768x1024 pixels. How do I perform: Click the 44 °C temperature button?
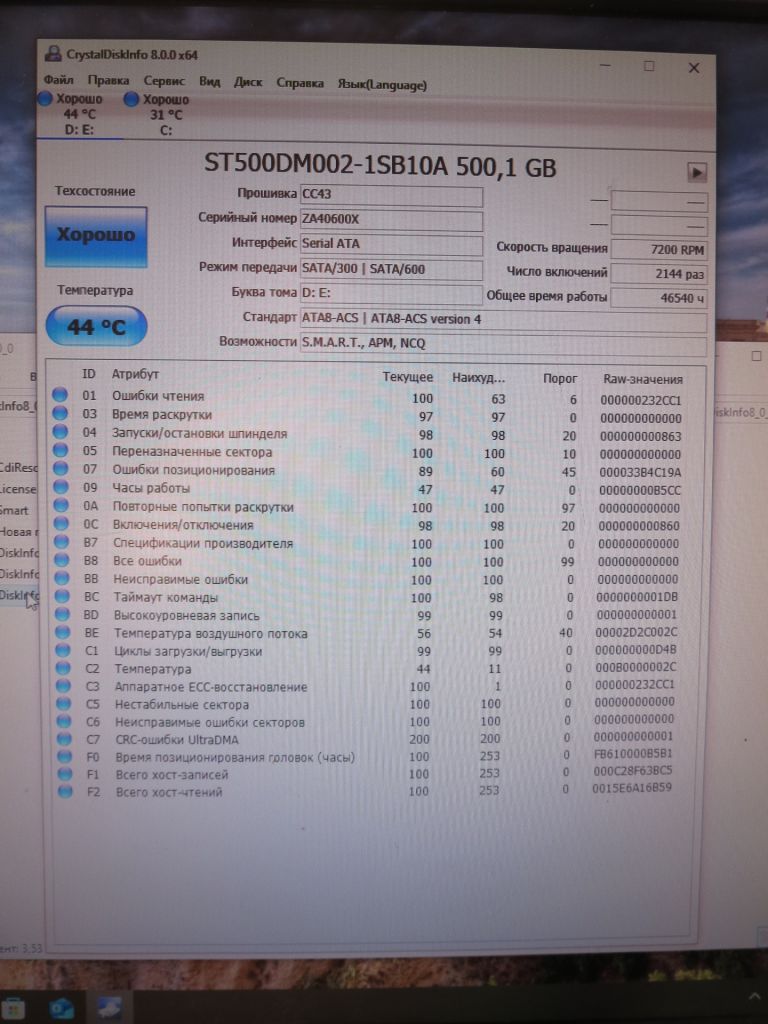click(x=96, y=326)
